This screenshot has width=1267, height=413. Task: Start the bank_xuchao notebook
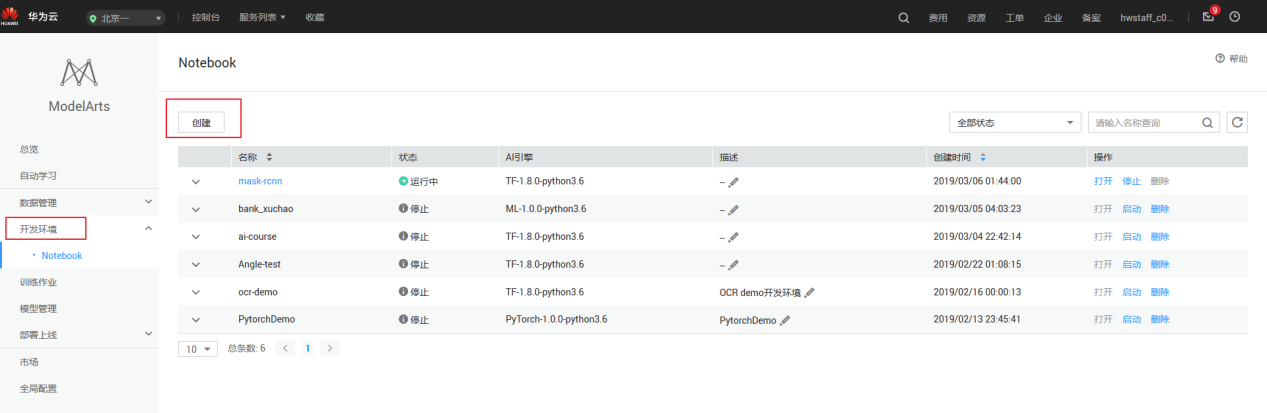[1131, 209]
